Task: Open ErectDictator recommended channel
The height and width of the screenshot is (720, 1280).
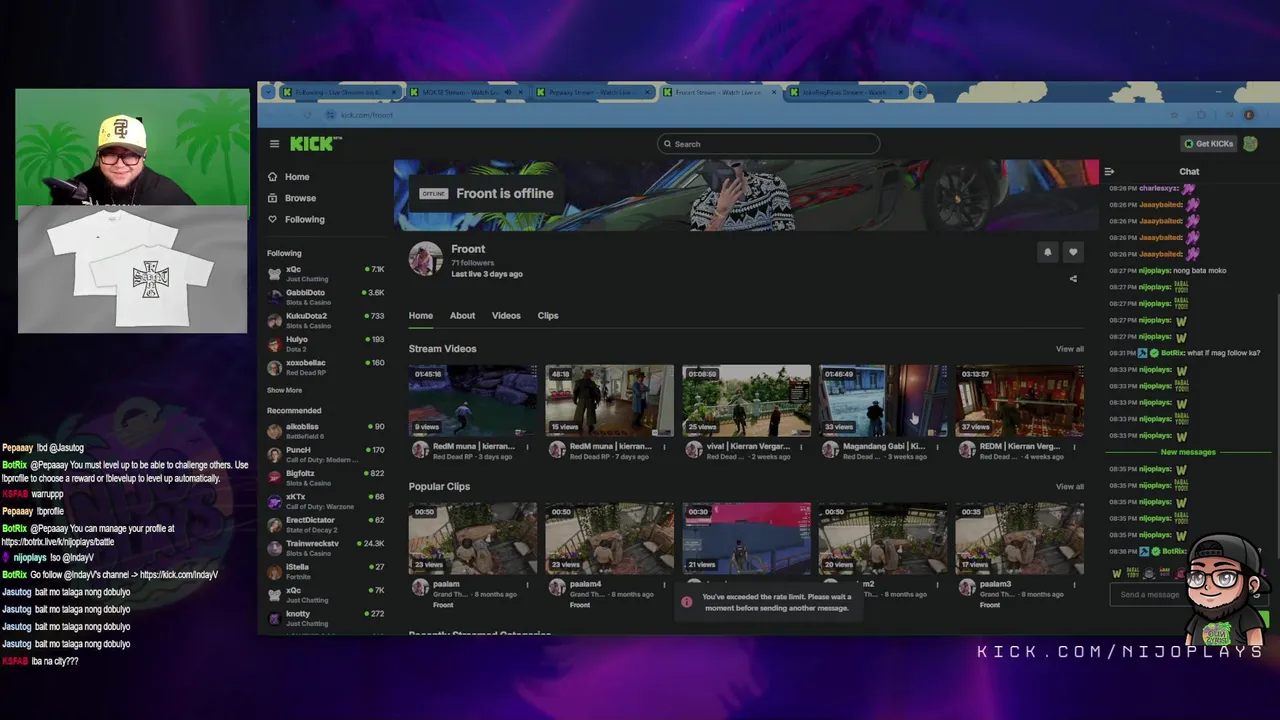Action: (x=325, y=524)
